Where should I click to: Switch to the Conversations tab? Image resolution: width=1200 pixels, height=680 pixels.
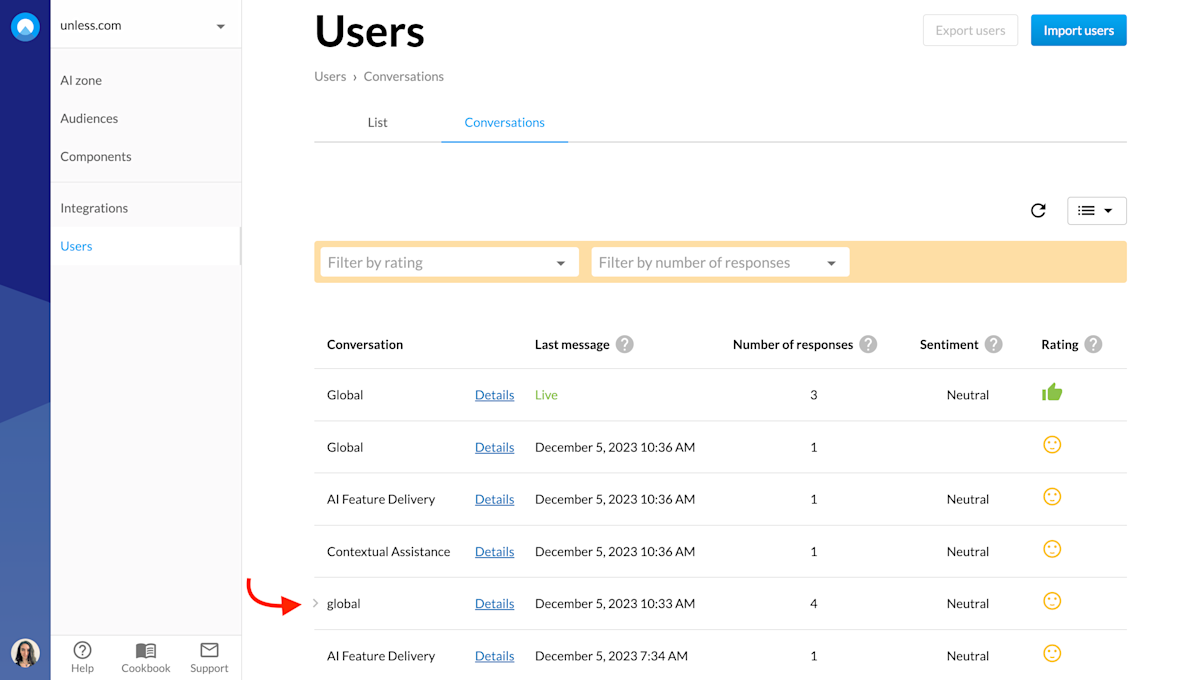504,122
